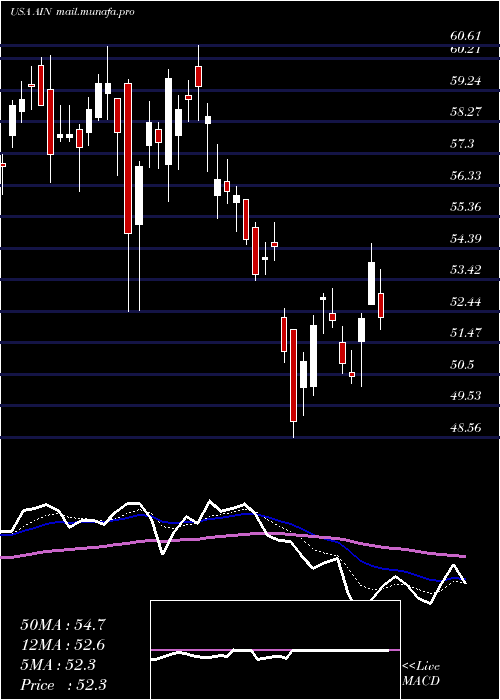The width and height of the screenshot is (500, 700).
Task: Click the 51.47 price axis label
Action: click(466, 333)
